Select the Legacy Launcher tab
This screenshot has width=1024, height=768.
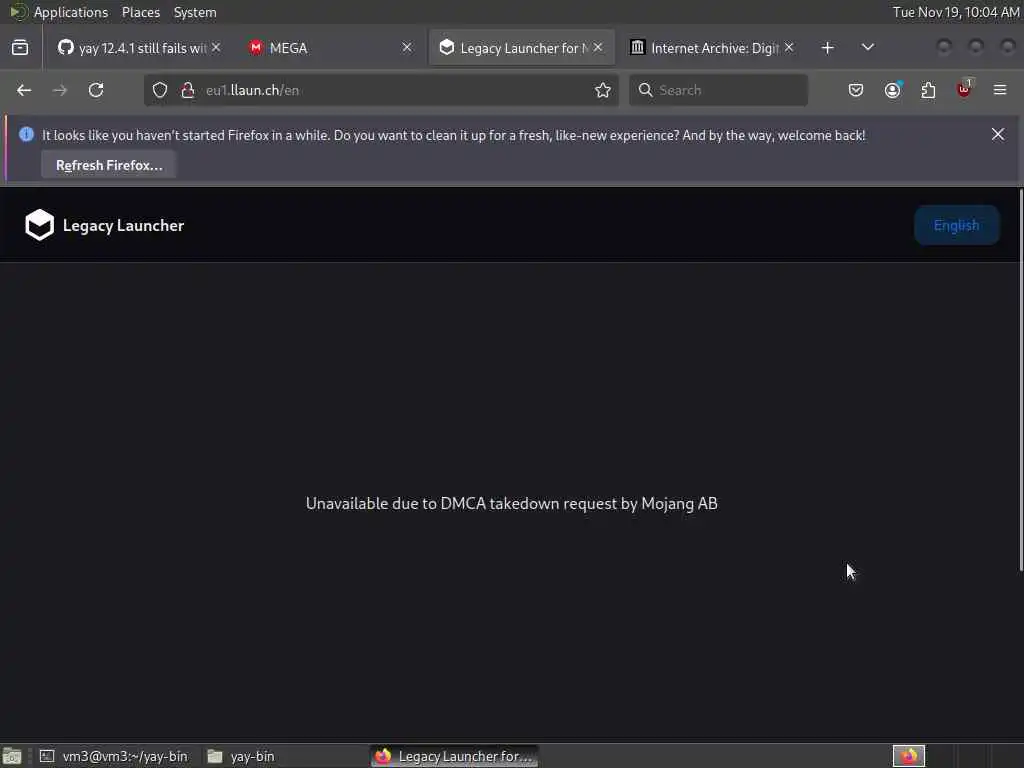pos(521,48)
